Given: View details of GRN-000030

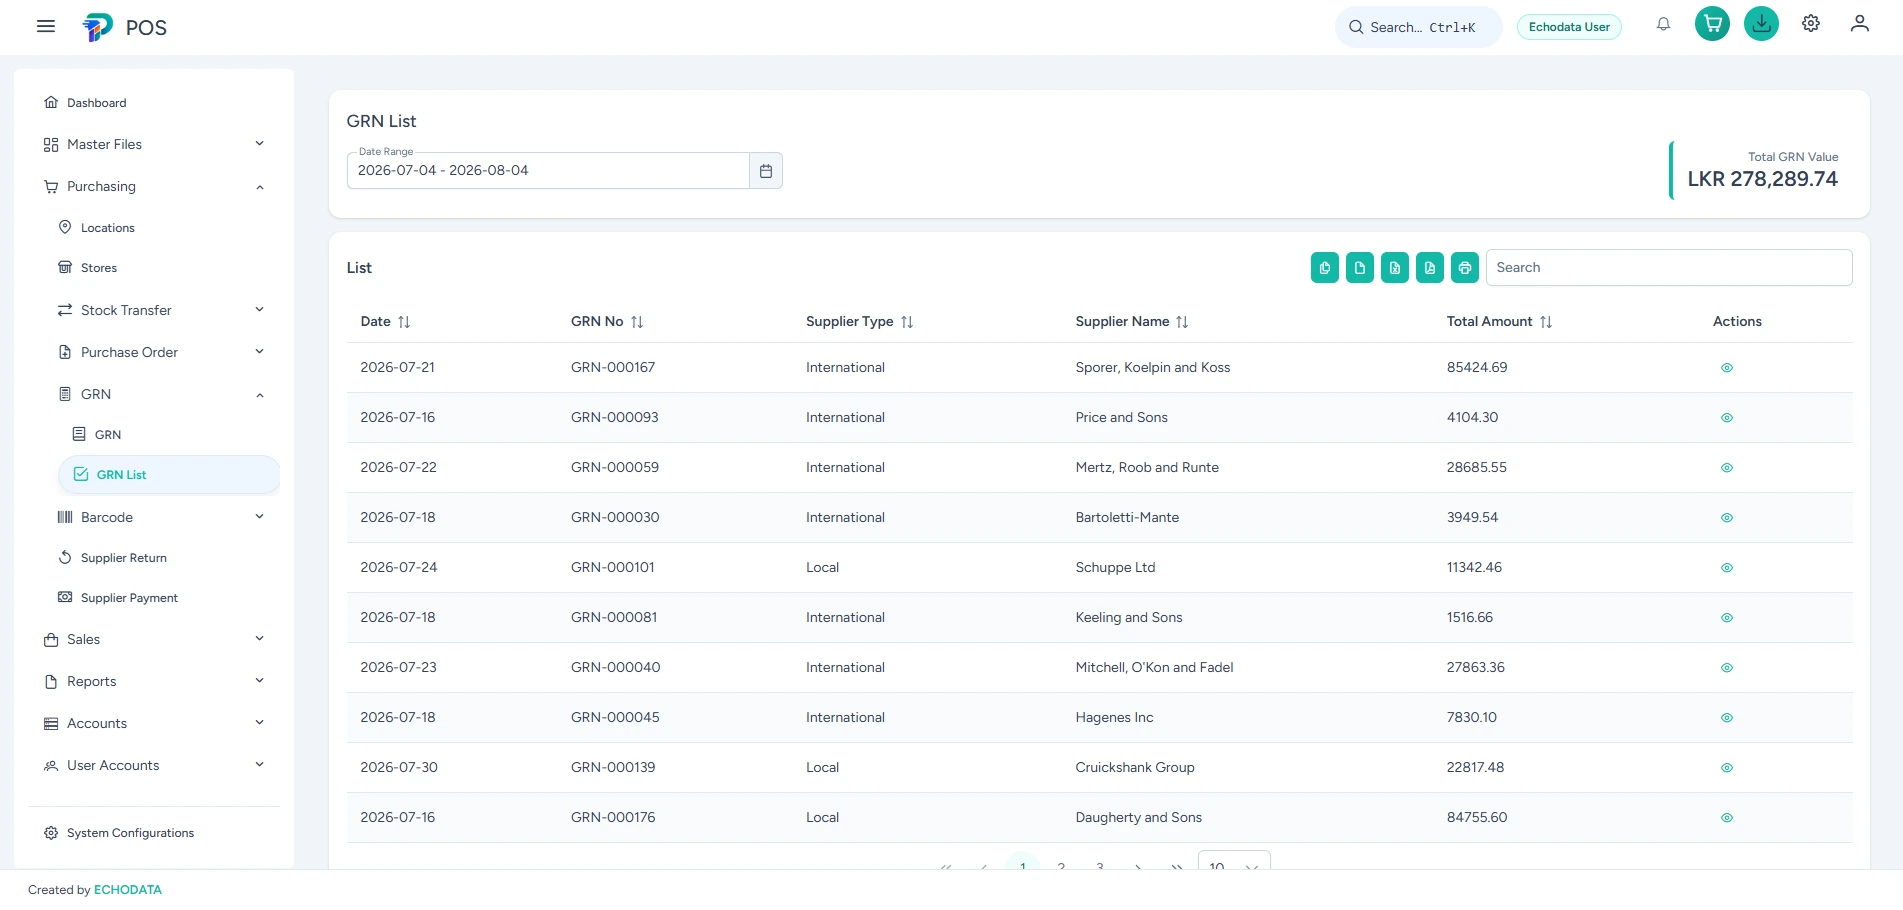Looking at the screenshot, I should coord(1727,518).
